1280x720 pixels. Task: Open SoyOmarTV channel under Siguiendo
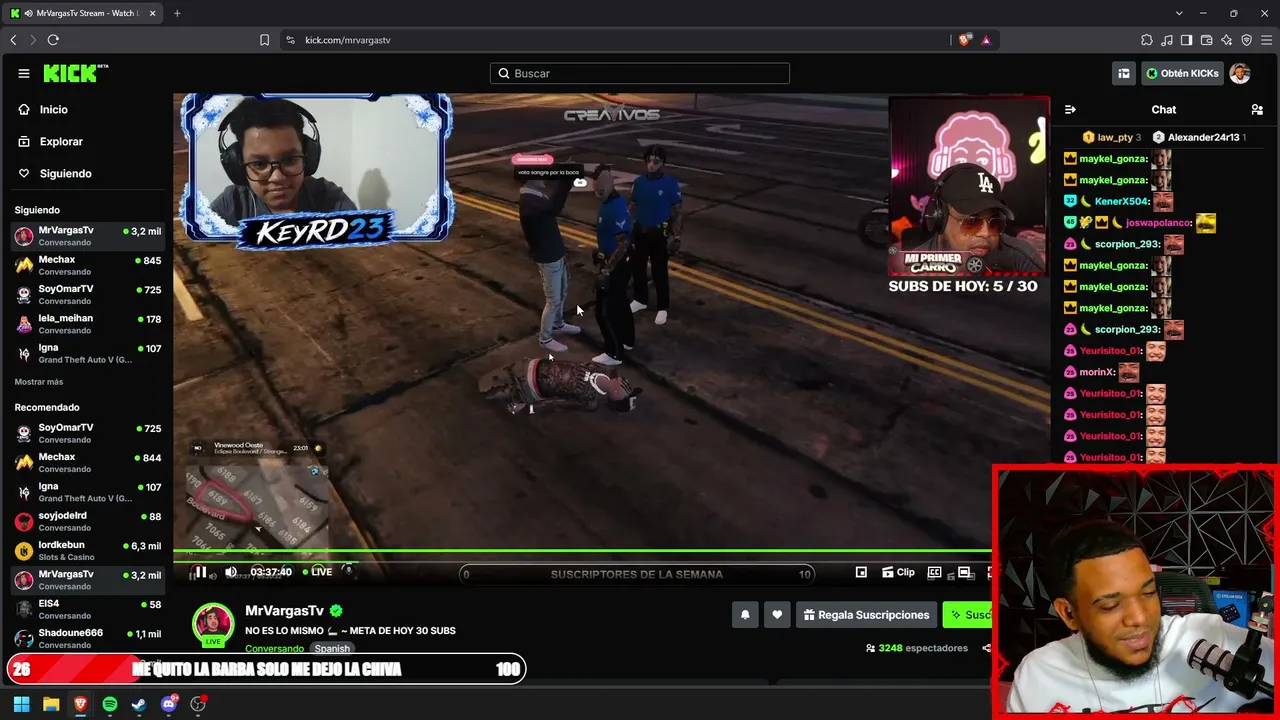(x=88, y=295)
